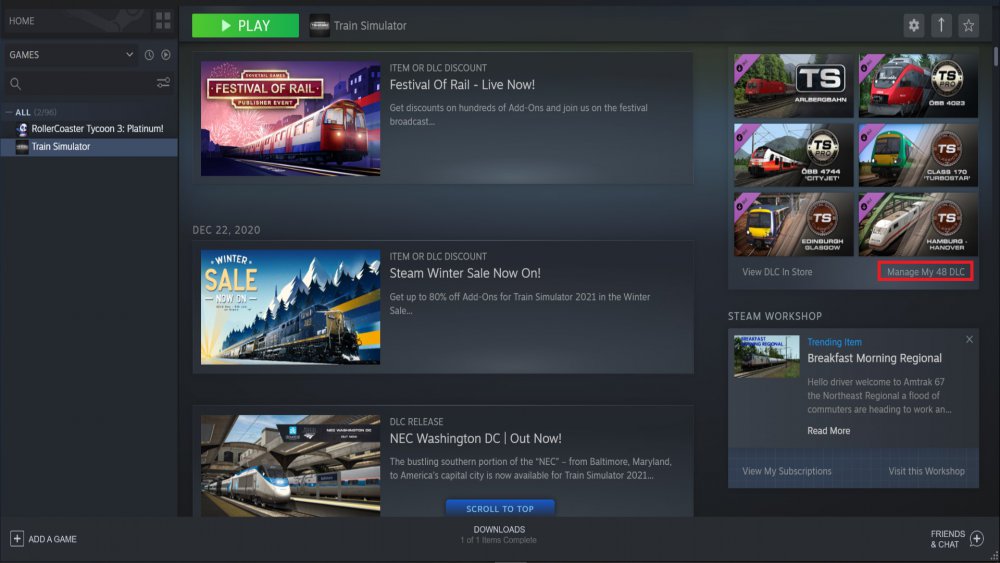Image resolution: width=1000 pixels, height=563 pixels.
Task: Open View DLC In Store link
Action: click(x=777, y=272)
